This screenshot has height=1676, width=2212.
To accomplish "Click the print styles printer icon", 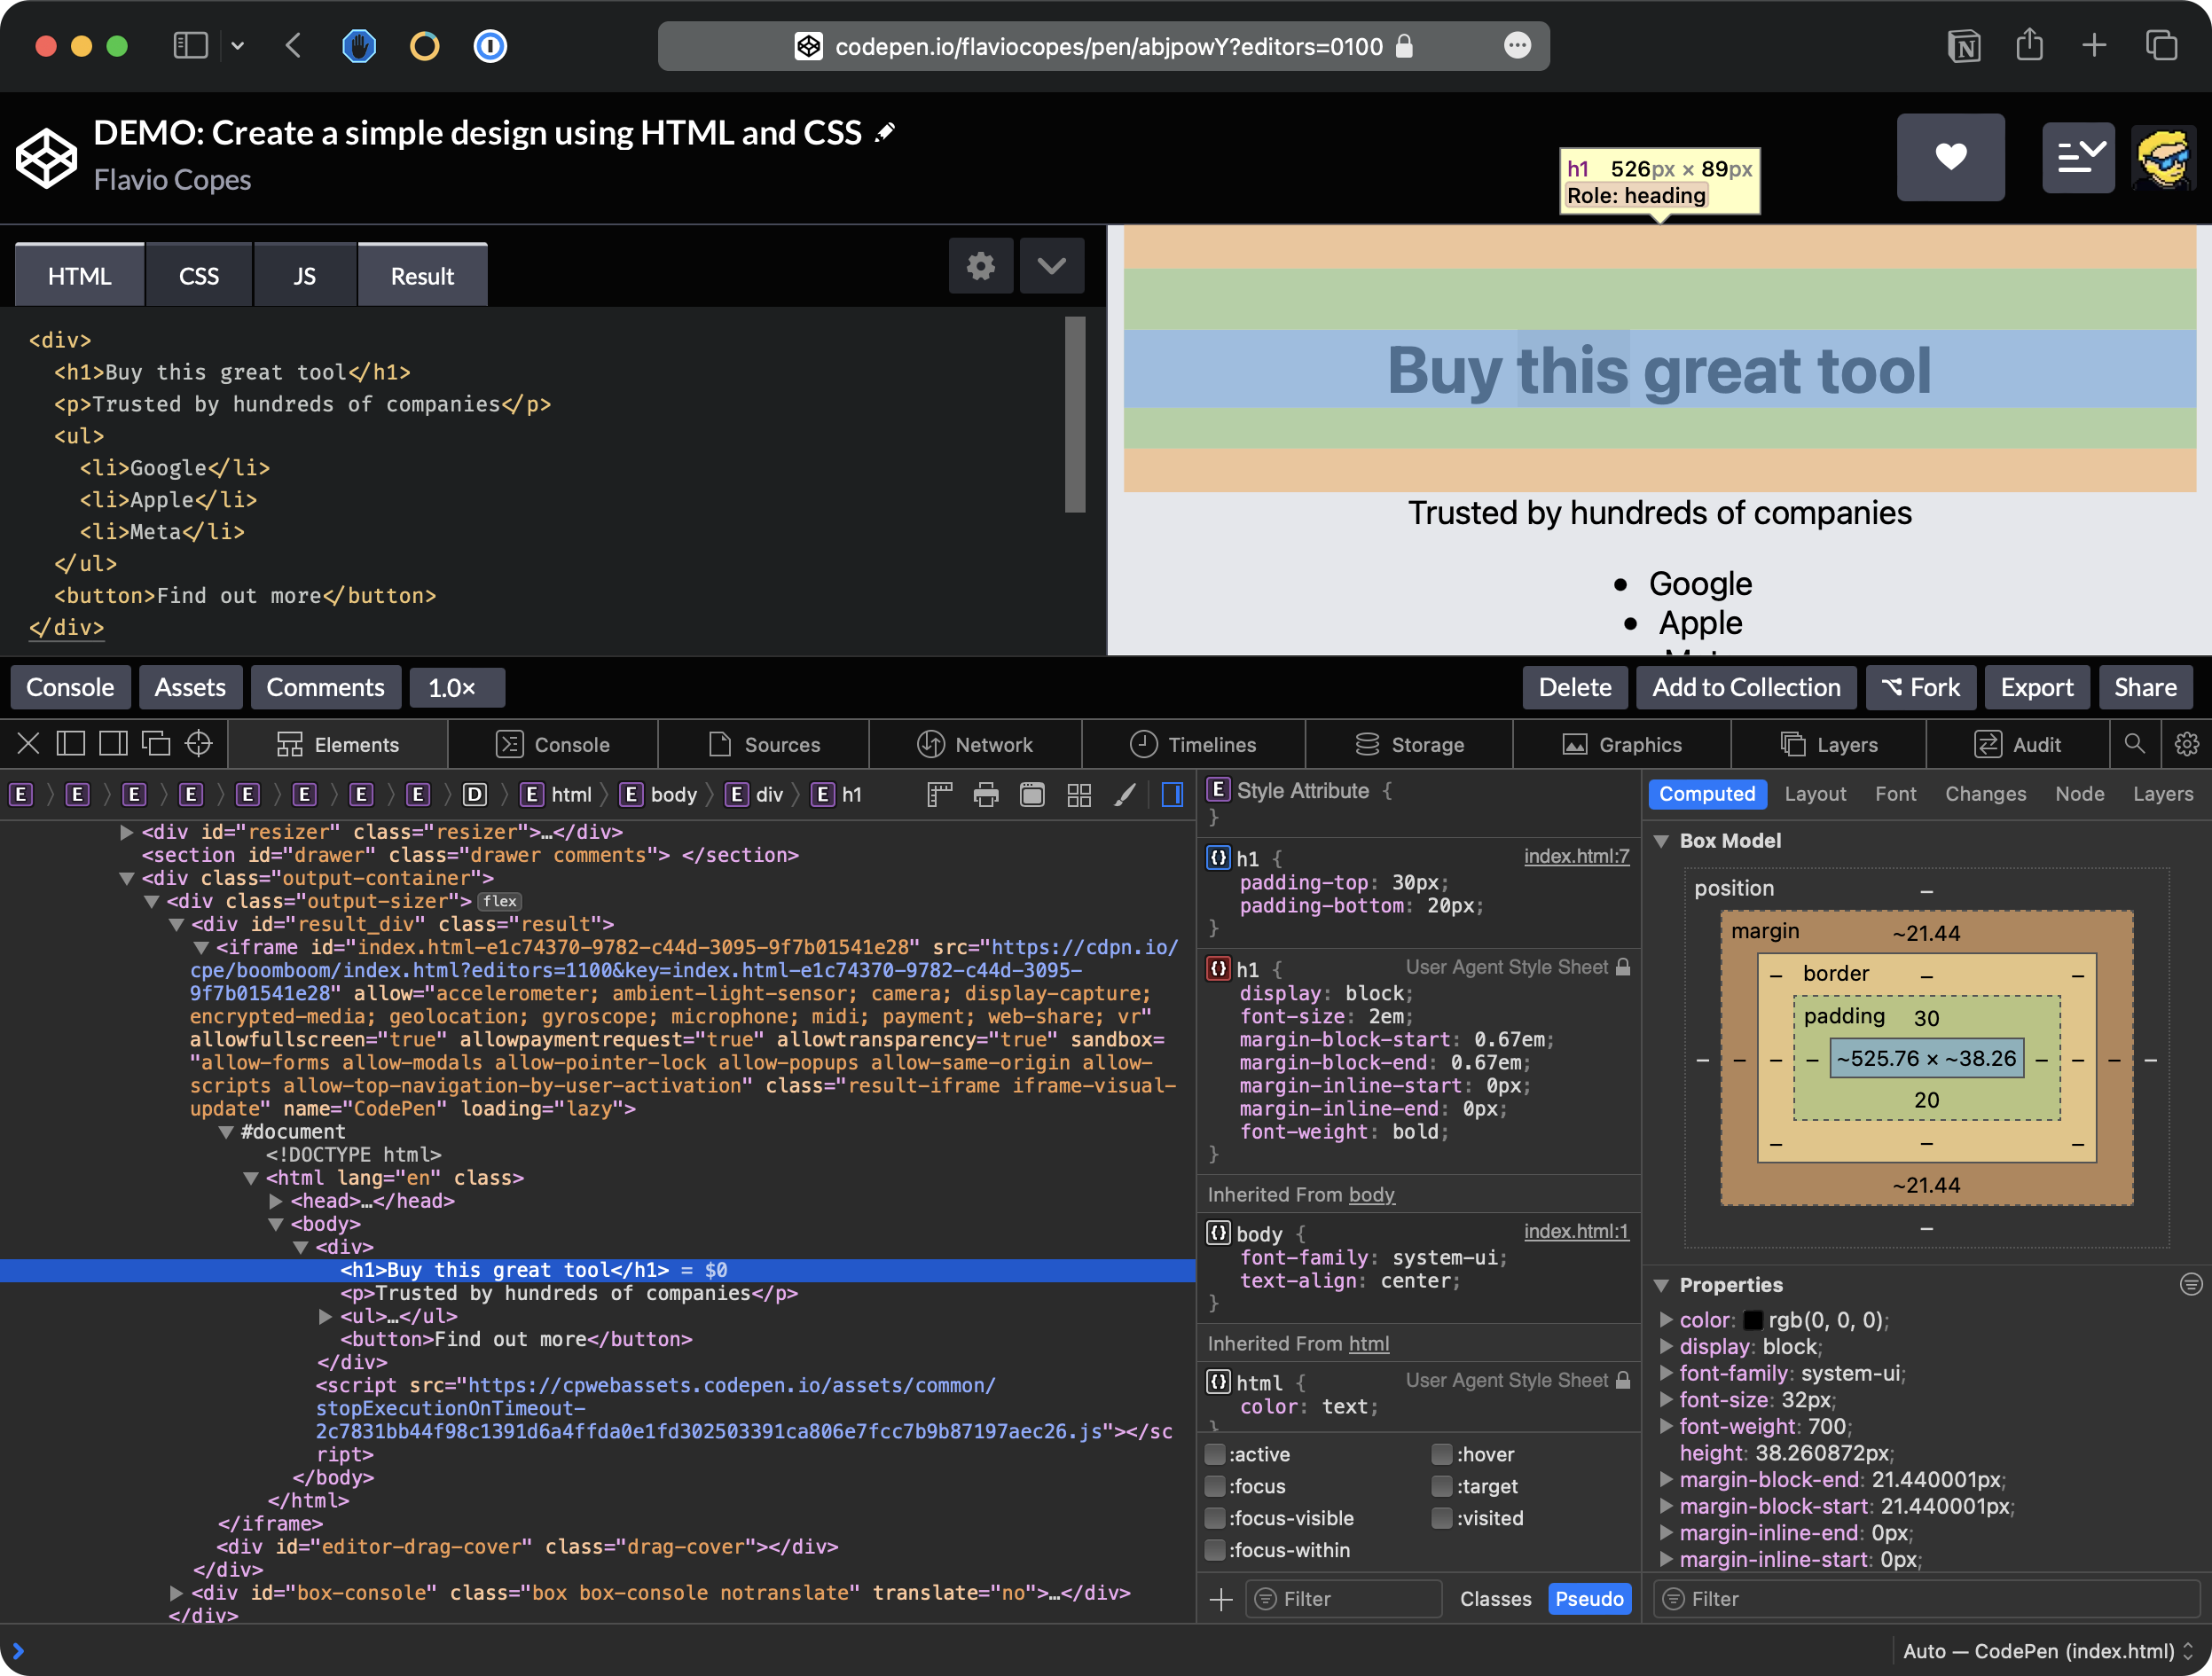I will (x=985, y=795).
